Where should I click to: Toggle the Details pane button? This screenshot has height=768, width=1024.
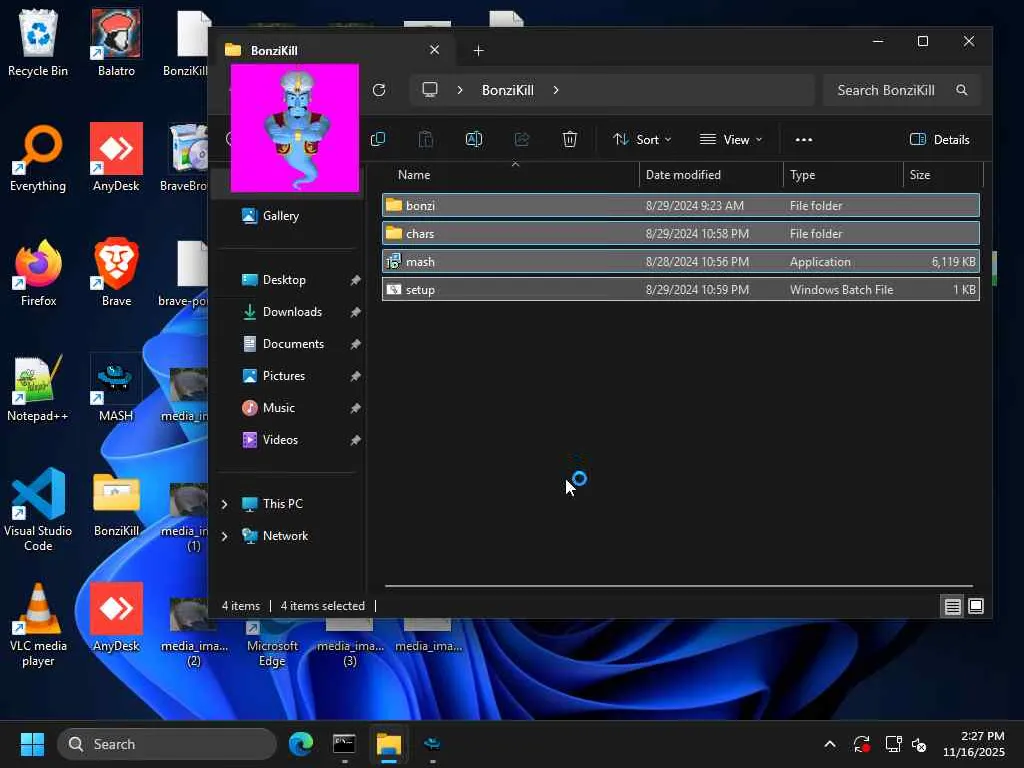[x=940, y=139]
